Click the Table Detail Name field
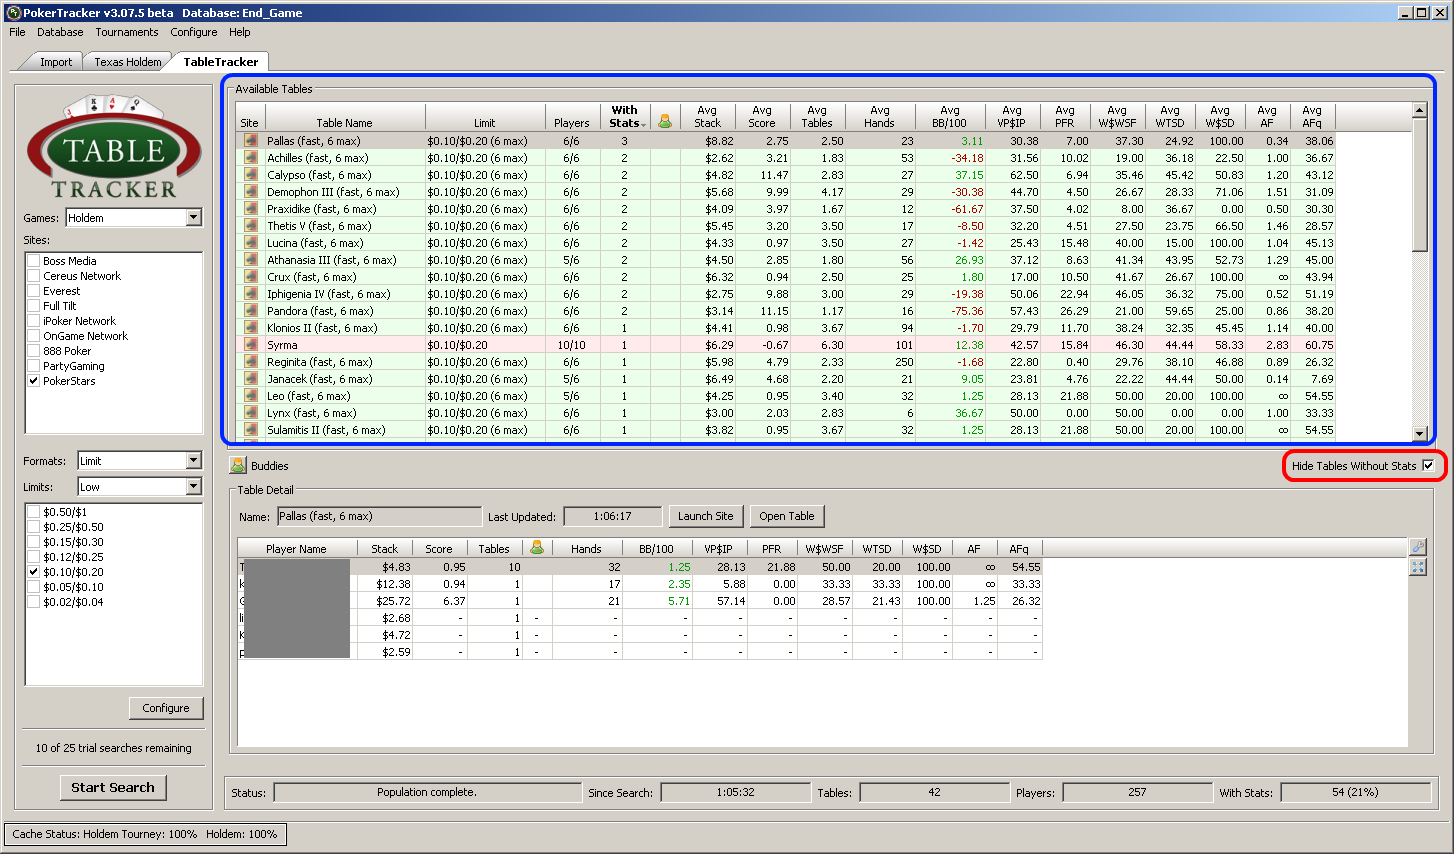 click(379, 516)
